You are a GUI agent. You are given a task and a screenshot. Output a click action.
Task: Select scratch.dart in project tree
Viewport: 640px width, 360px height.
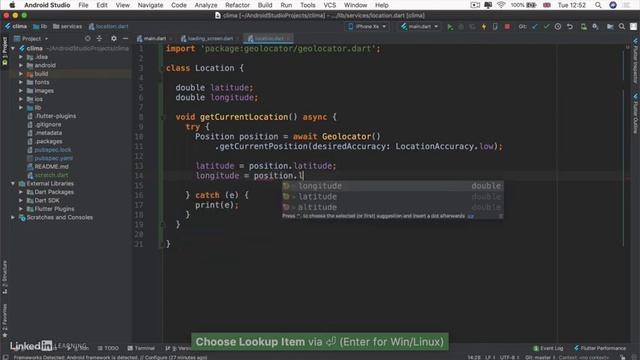[51, 175]
